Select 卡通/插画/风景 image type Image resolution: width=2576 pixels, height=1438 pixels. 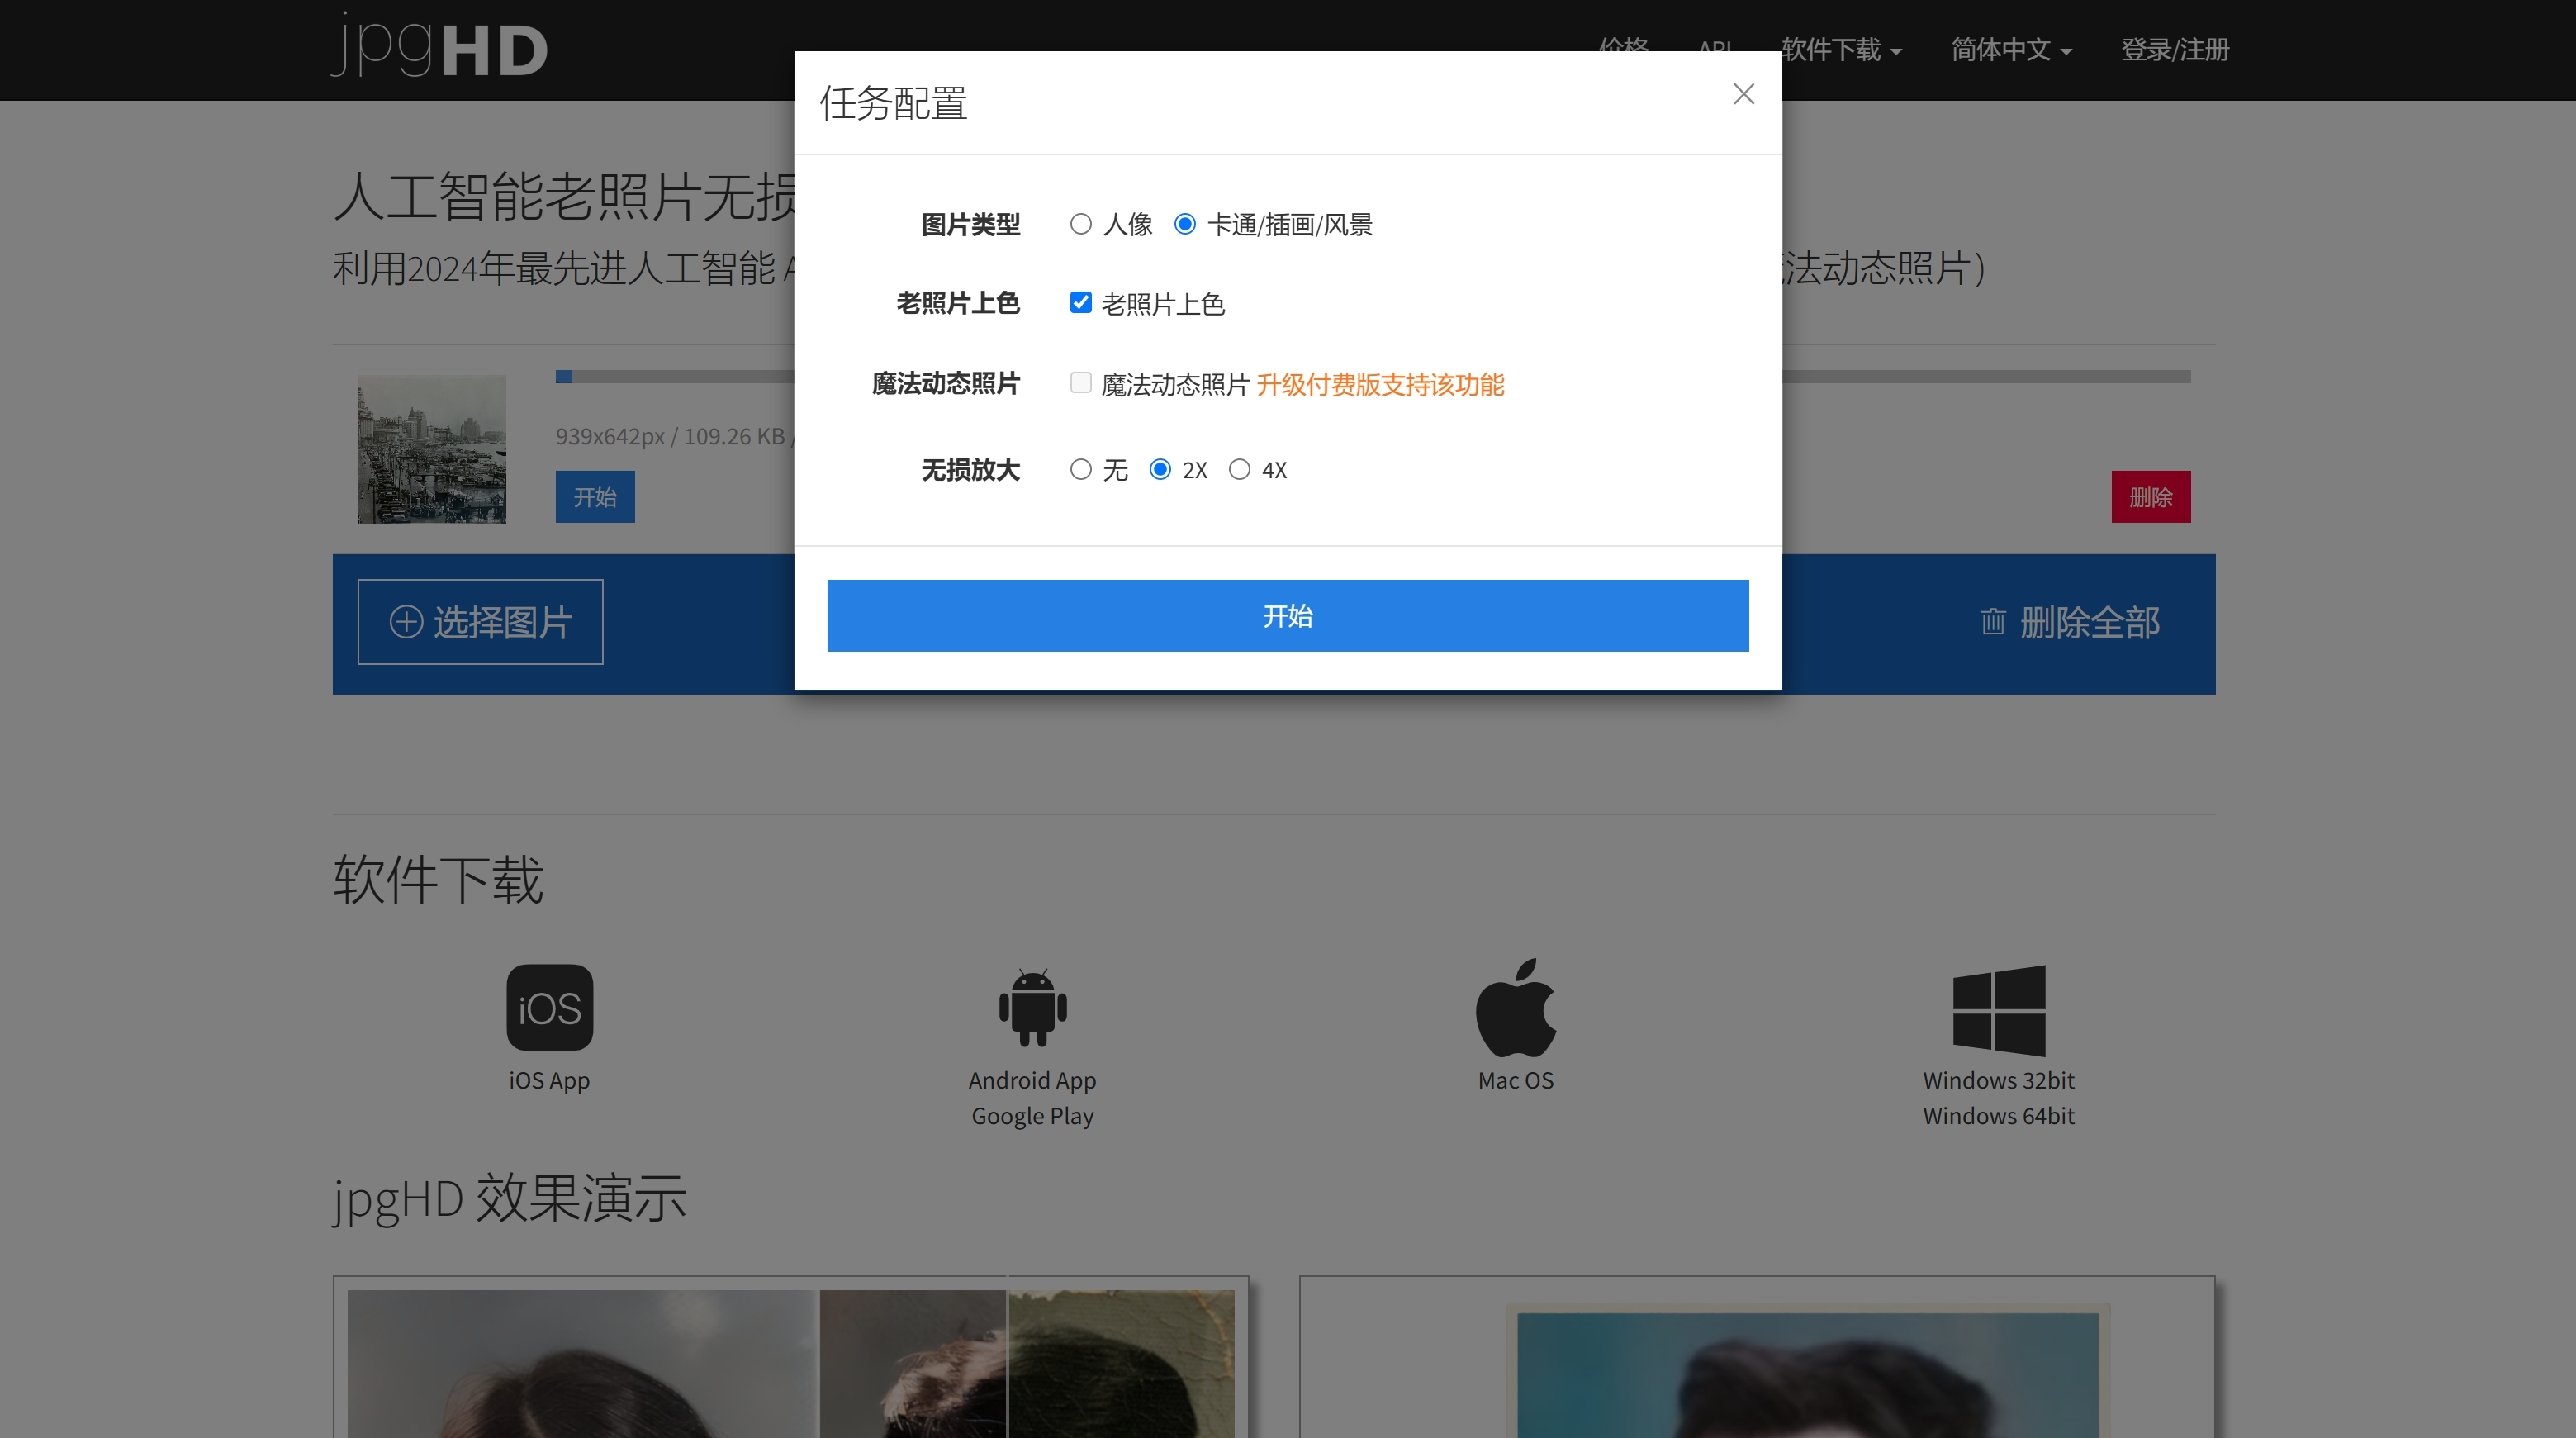pos(1184,224)
